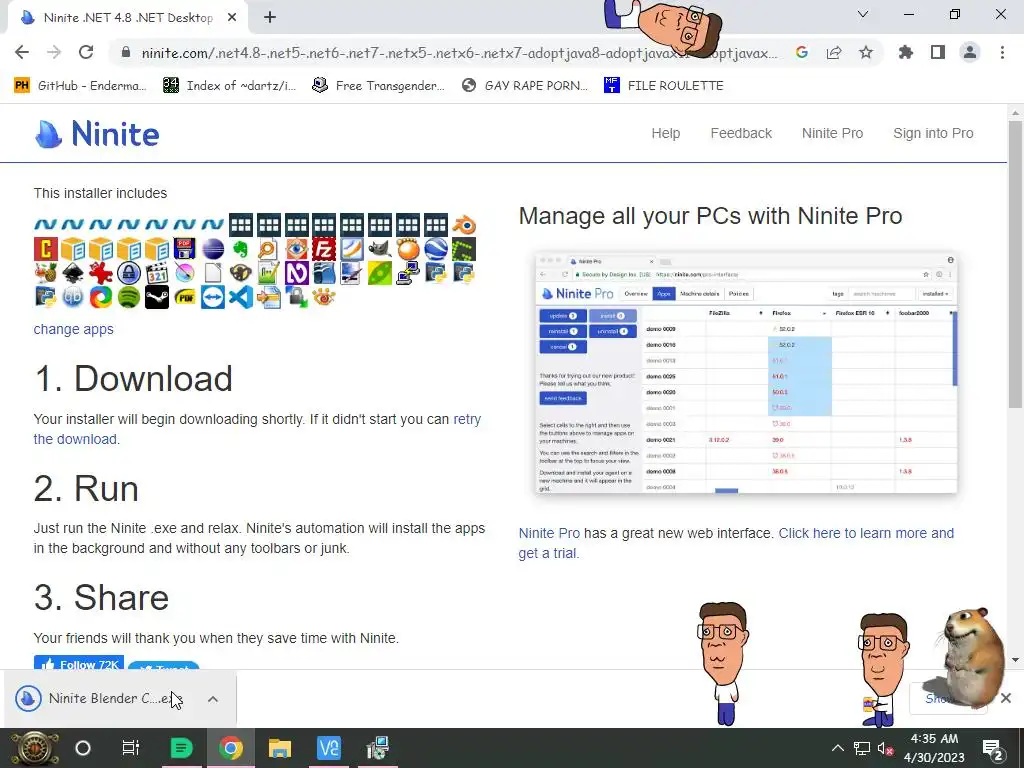Screen dimensions: 1024x768
Task: Open Ninite Pro in header navigation
Action: 832,133
